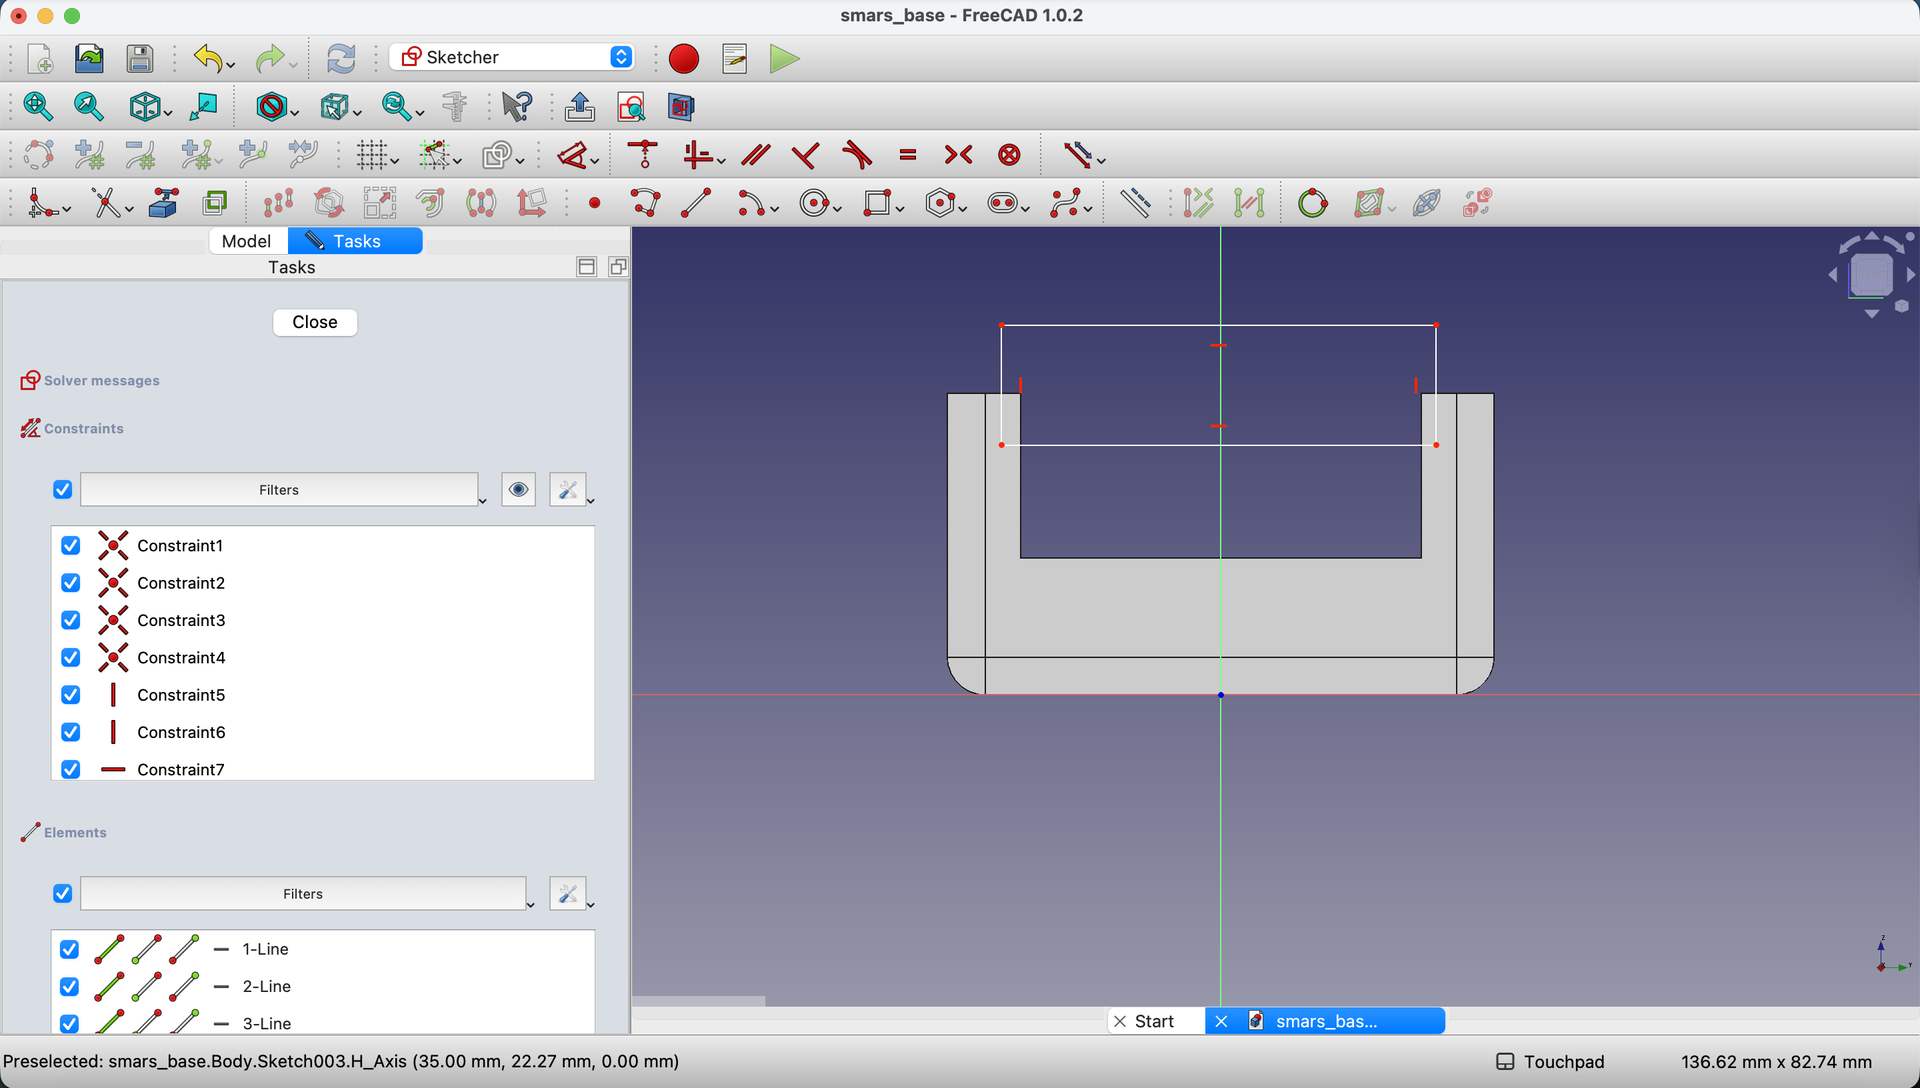Select the parallel constraint icon
This screenshot has width=1920, height=1088.
click(x=756, y=155)
